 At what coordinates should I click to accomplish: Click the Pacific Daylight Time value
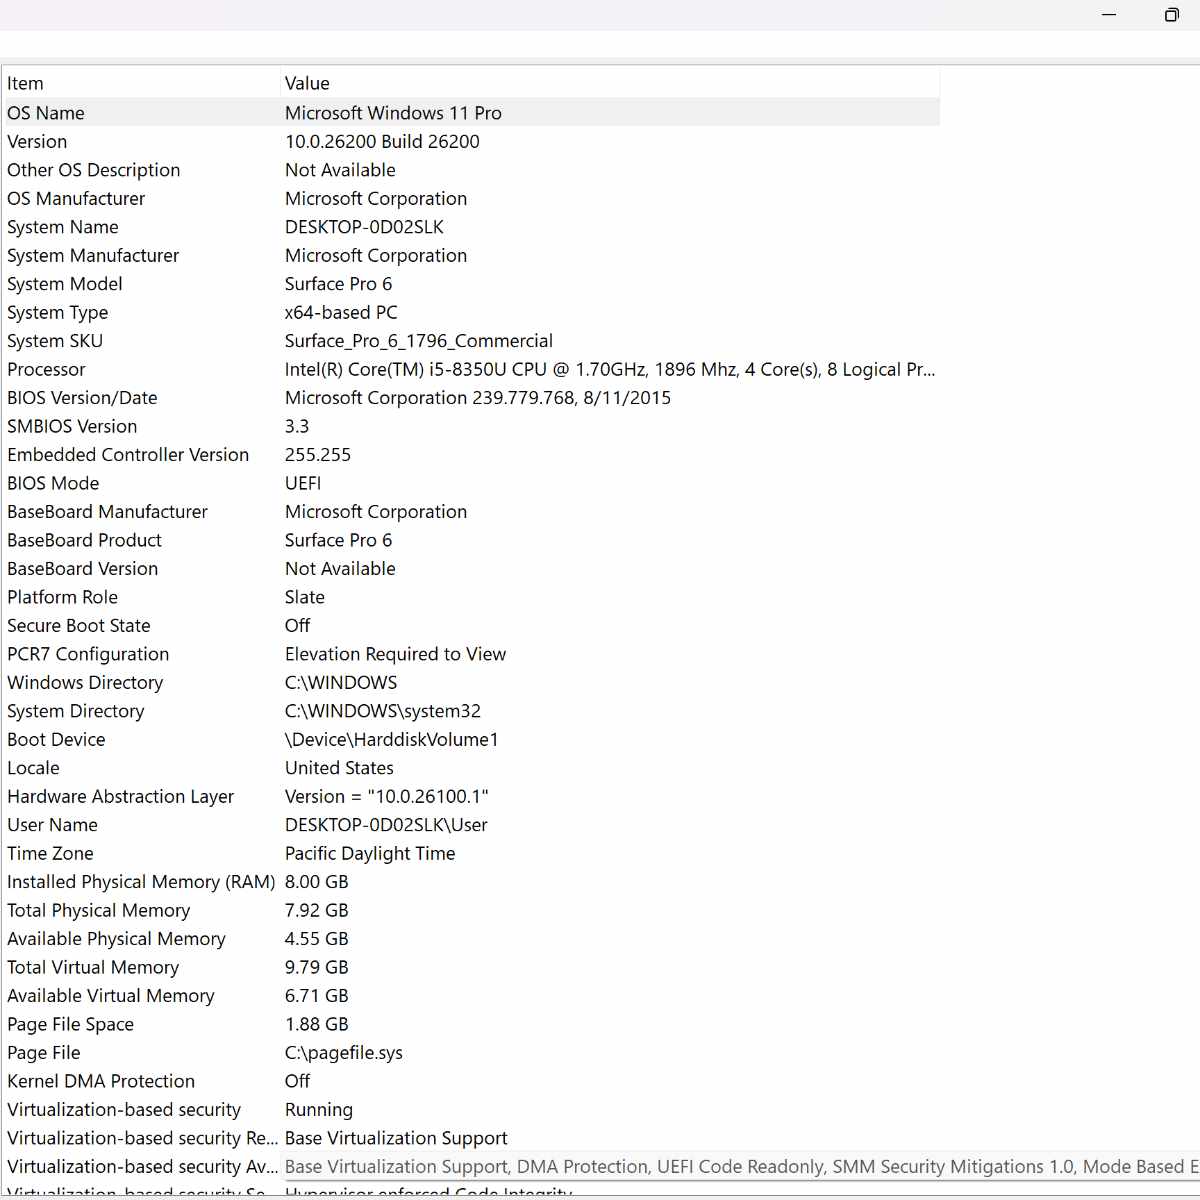pos(370,854)
